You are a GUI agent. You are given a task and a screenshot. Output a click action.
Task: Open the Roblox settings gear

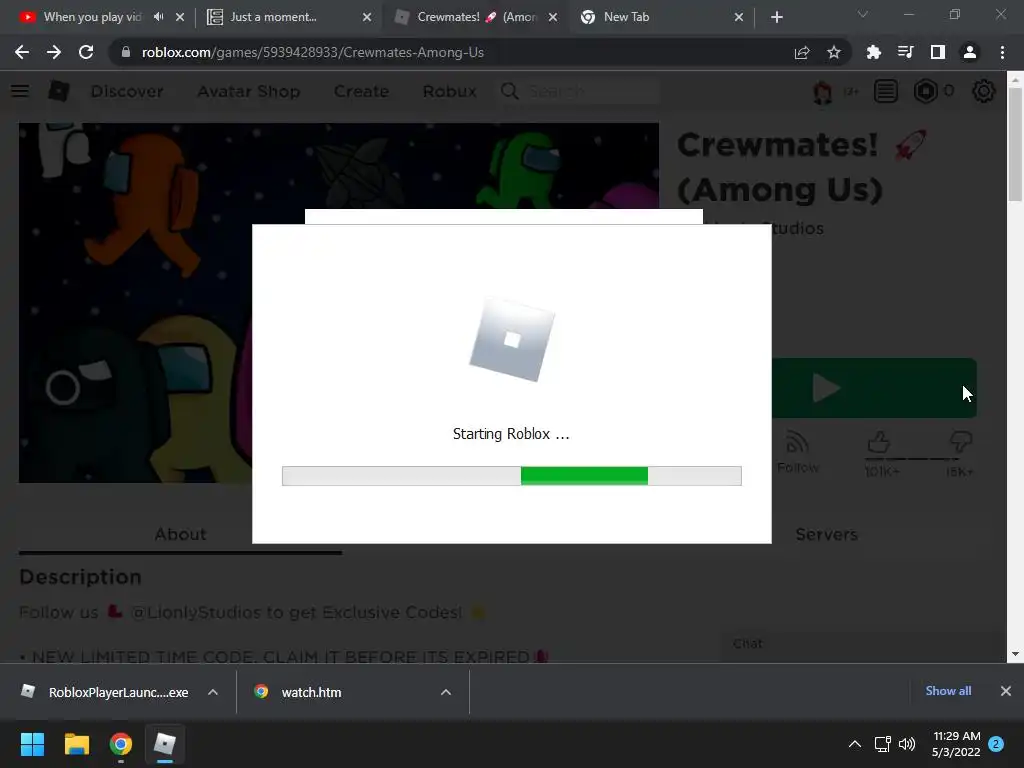(984, 91)
